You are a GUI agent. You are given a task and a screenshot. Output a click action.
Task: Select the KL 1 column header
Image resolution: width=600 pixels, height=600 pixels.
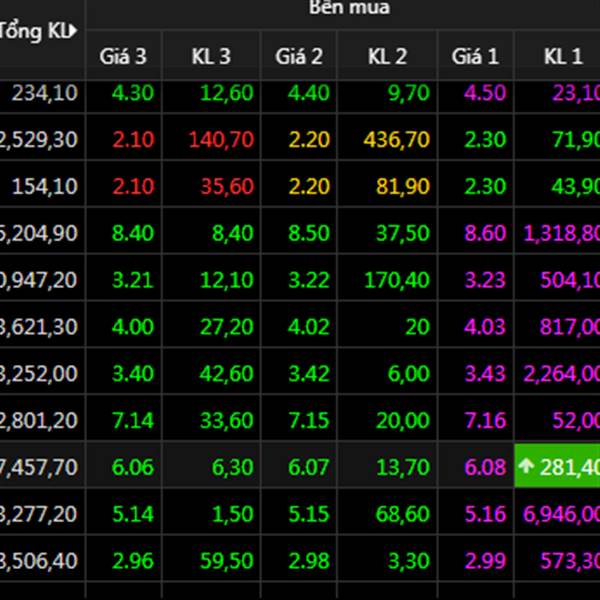pyautogui.click(x=563, y=56)
